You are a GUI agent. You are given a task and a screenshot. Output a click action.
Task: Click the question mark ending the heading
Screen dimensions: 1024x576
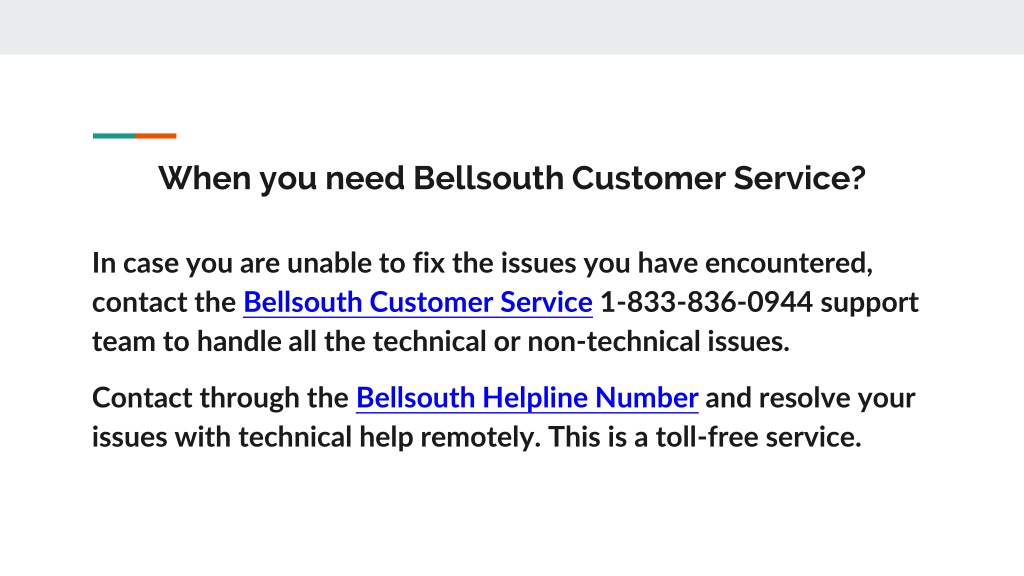click(x=858, y=178)
